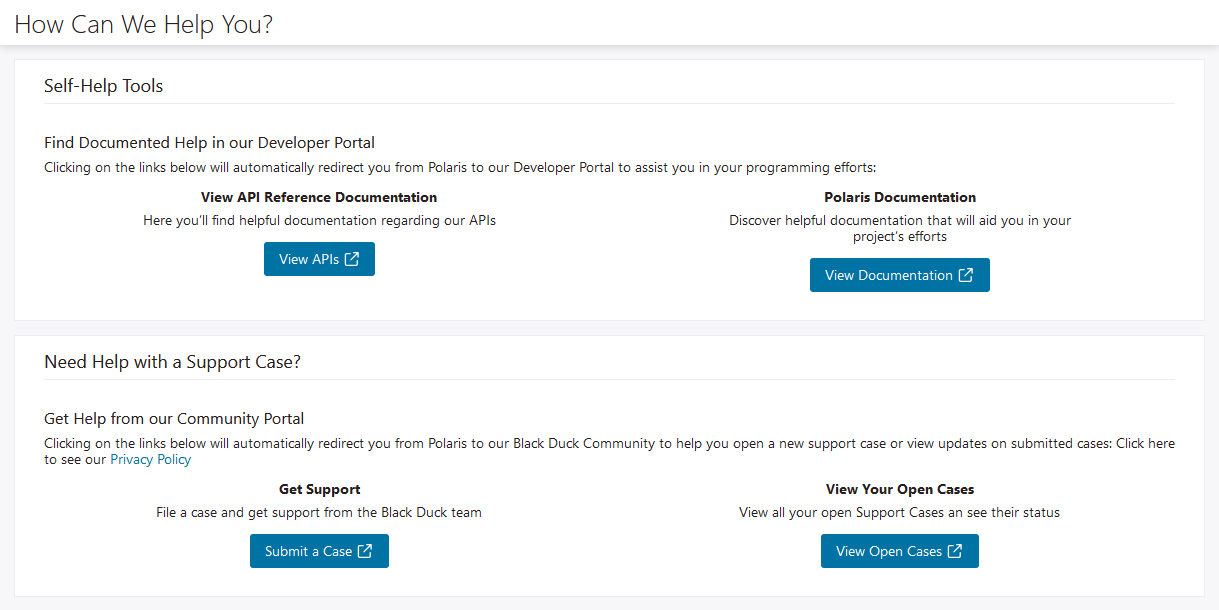Select the 'View Your Open Cases' title
The width and height of the screenshot is (1219, 610).
click(x=900, y=489)
